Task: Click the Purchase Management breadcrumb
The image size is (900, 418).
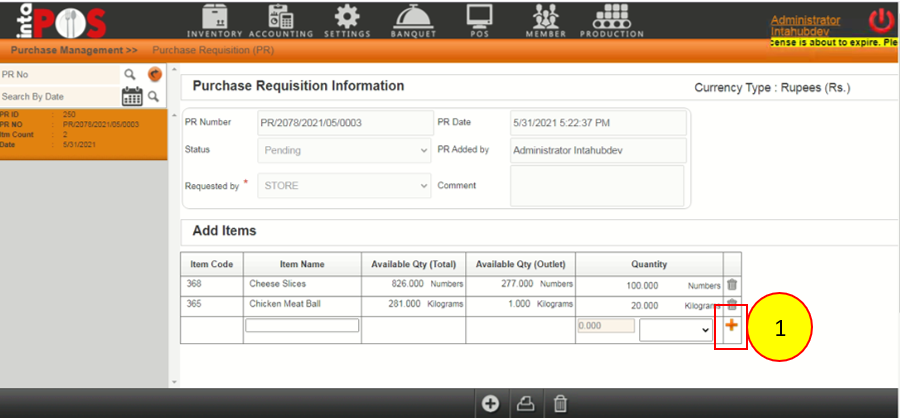Action: (x=74, y=49)
